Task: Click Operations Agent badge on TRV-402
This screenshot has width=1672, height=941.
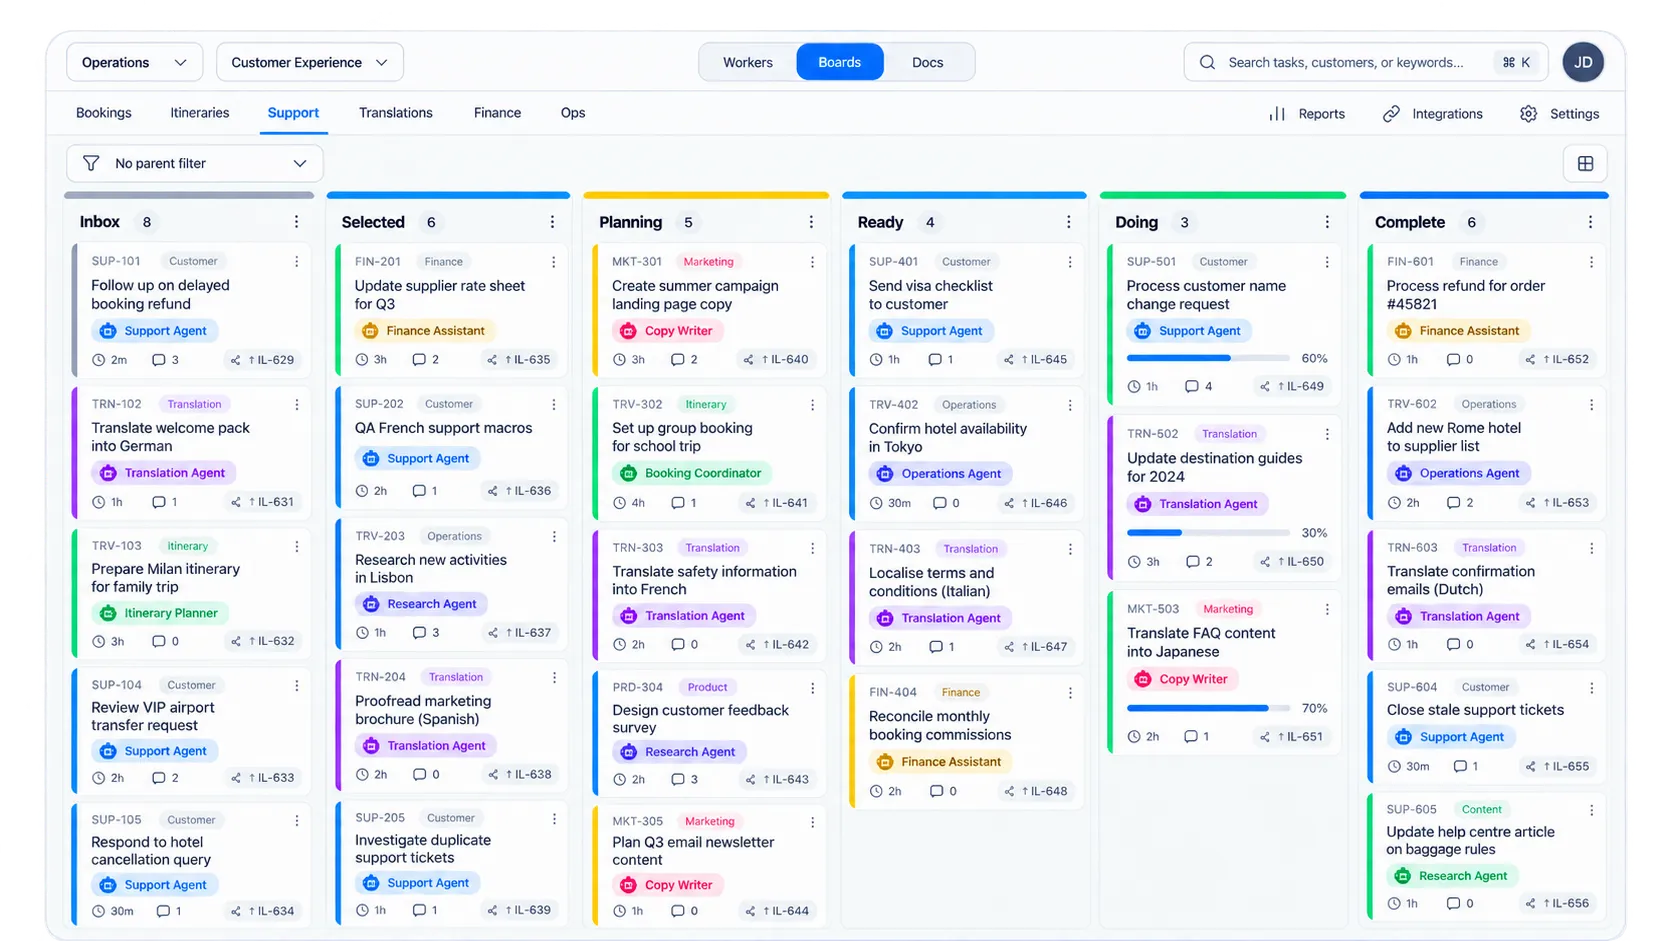Action: pyautogui.click(x=940, y=474)
